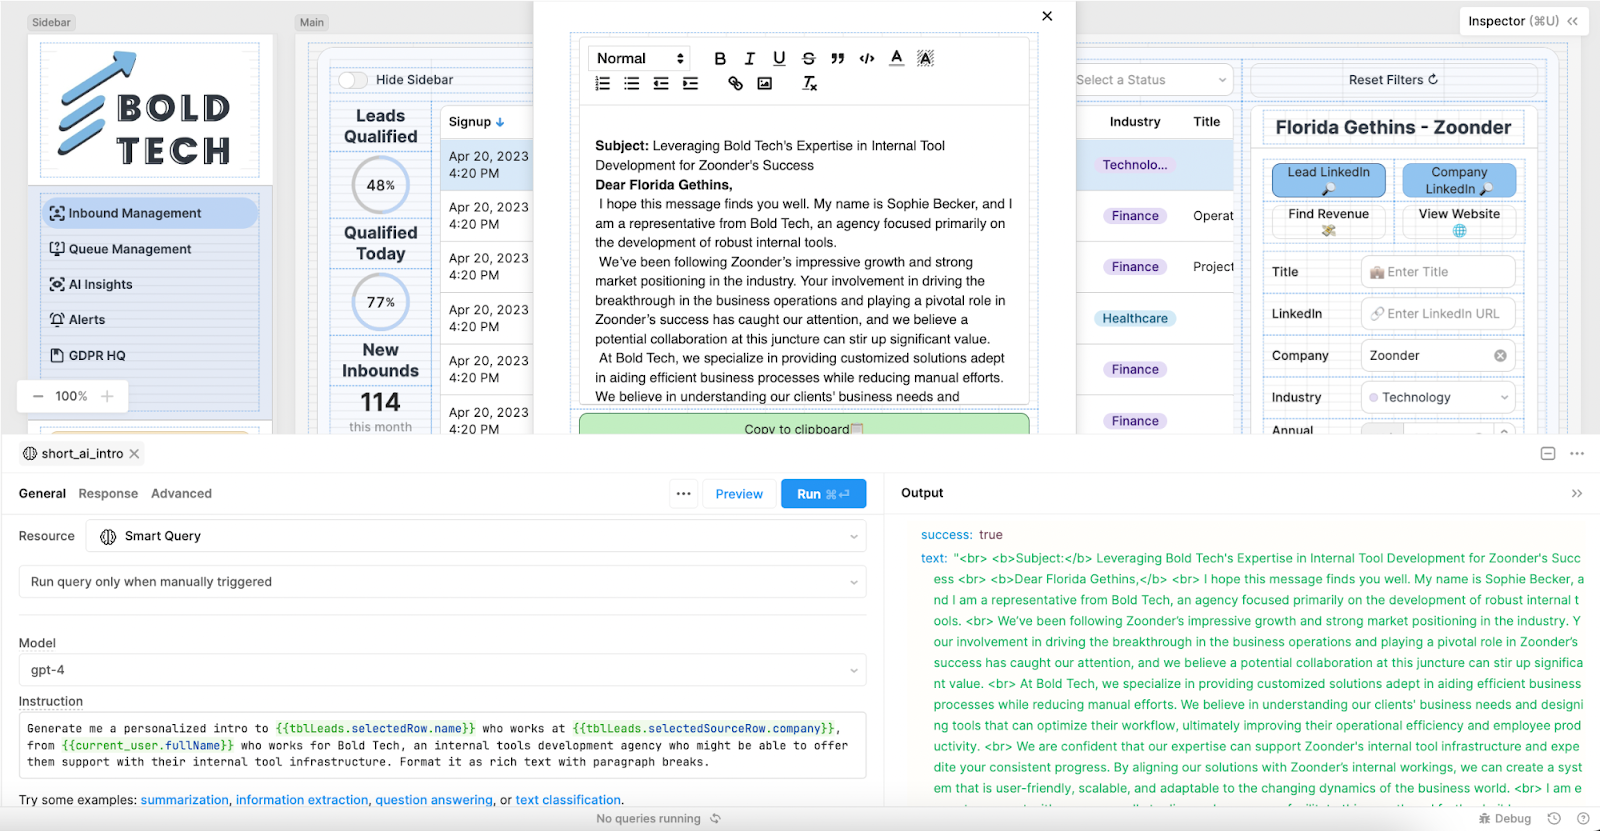The height and width of the screenshot is (831, 1600).
Task: Insert a bulleted list
Action: coord(632,84)
